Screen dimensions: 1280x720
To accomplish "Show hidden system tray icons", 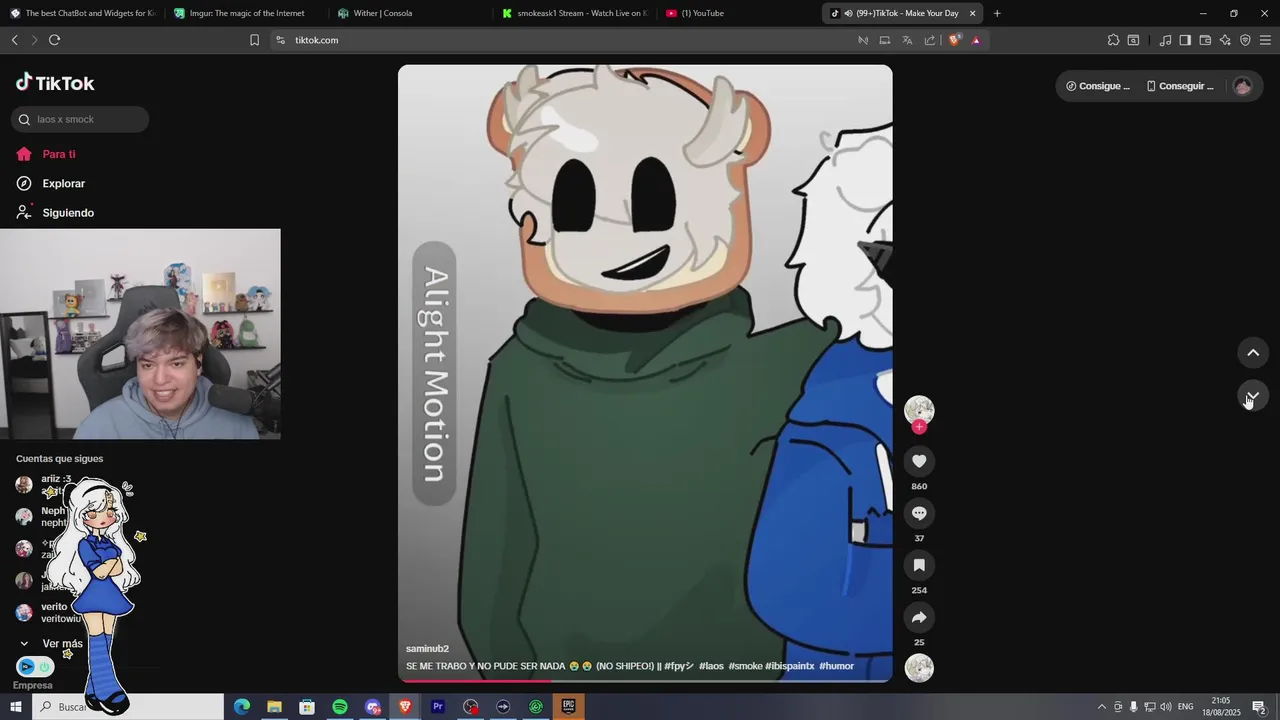I will 1102,707.
